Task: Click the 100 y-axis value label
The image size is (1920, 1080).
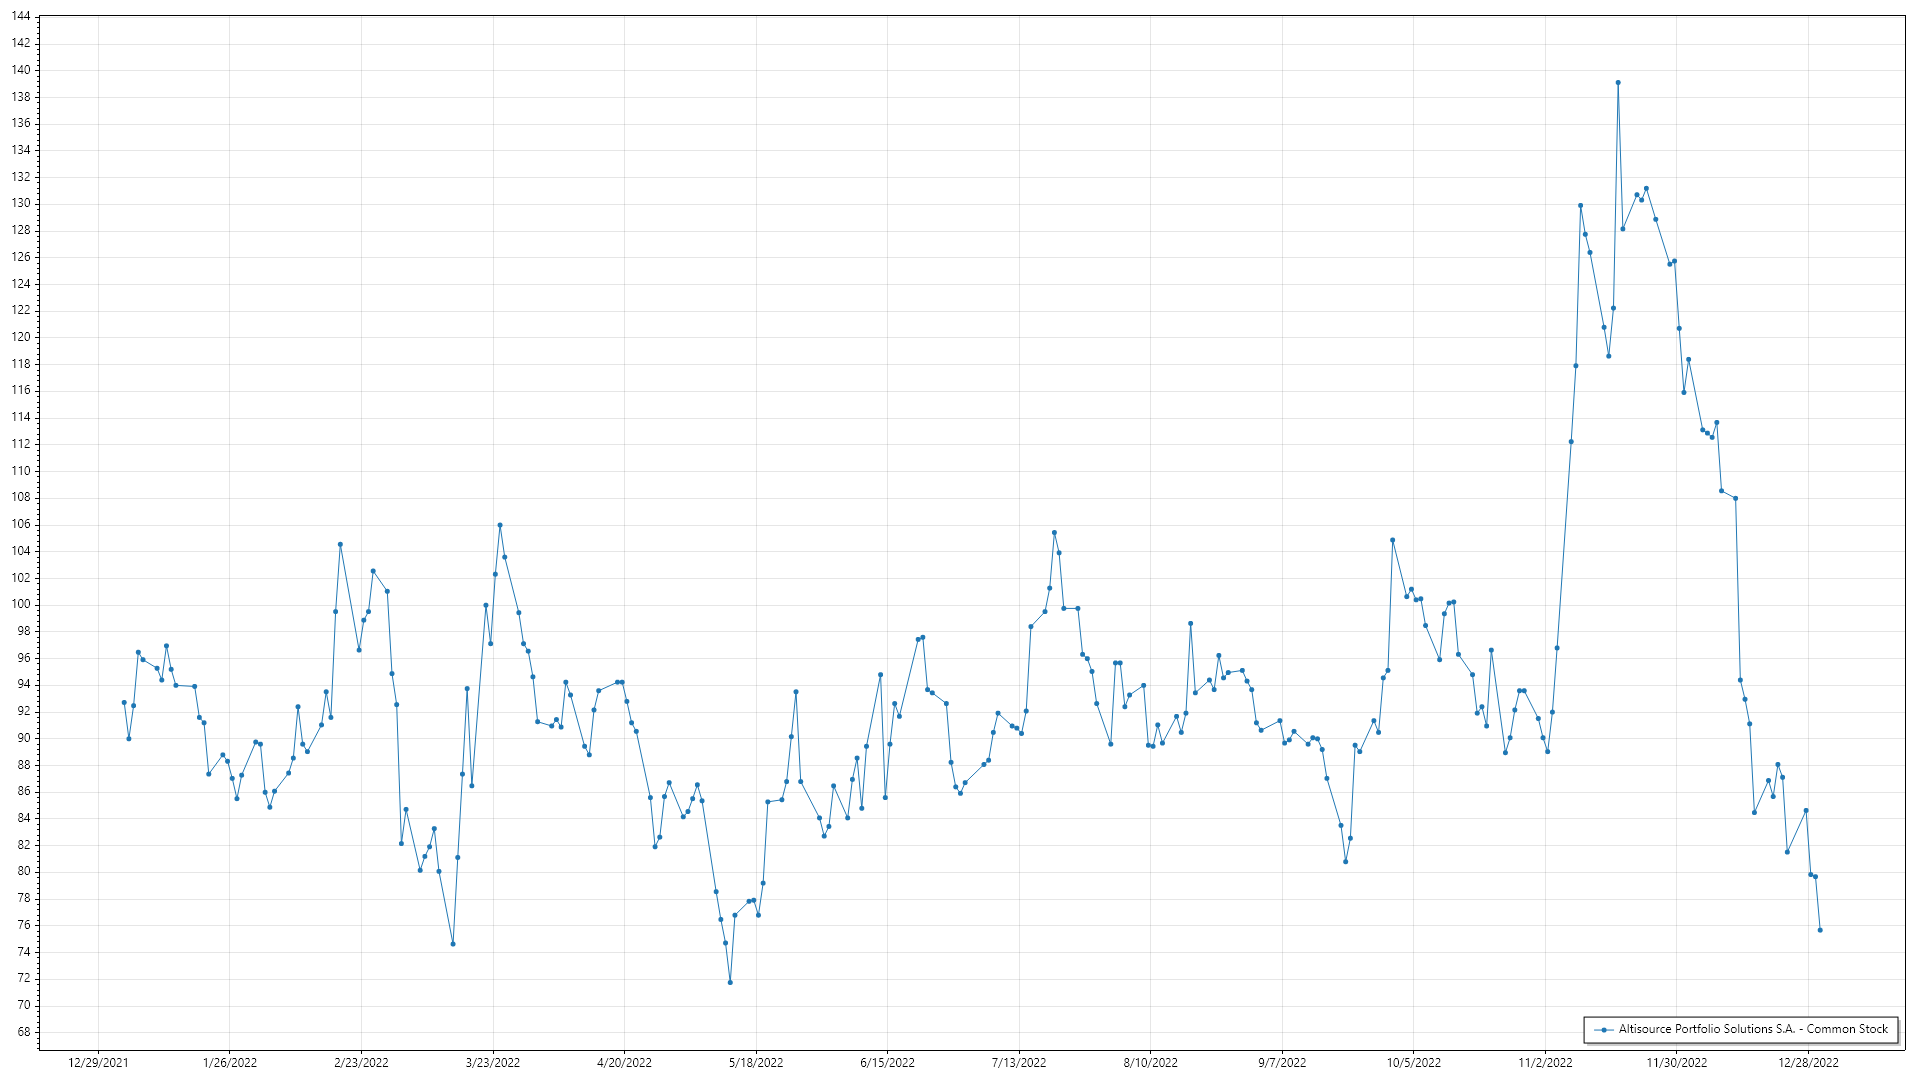Action: (x=21, y=604)
